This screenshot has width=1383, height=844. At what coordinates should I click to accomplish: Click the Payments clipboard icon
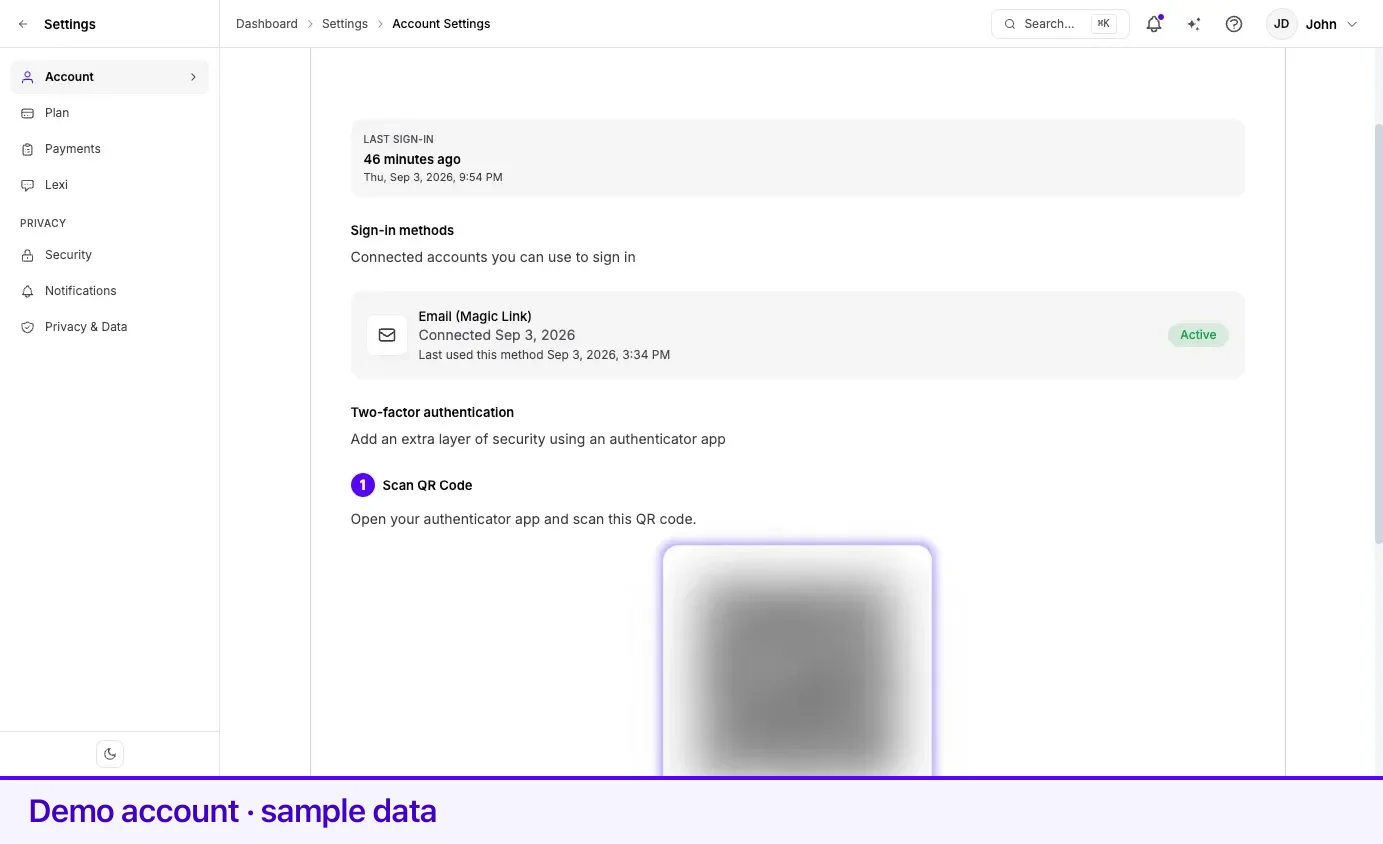(28, 149)
